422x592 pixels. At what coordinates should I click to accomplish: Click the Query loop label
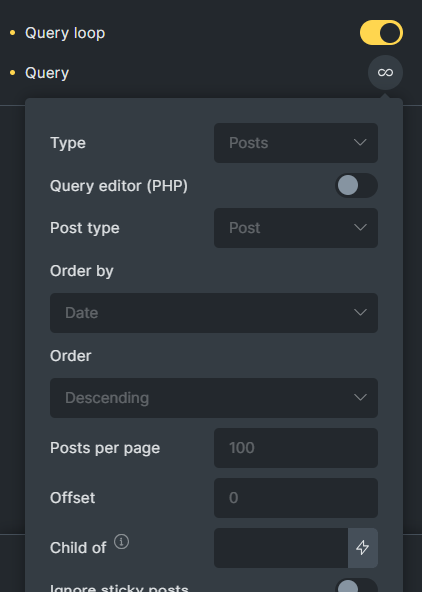(65, 33)
